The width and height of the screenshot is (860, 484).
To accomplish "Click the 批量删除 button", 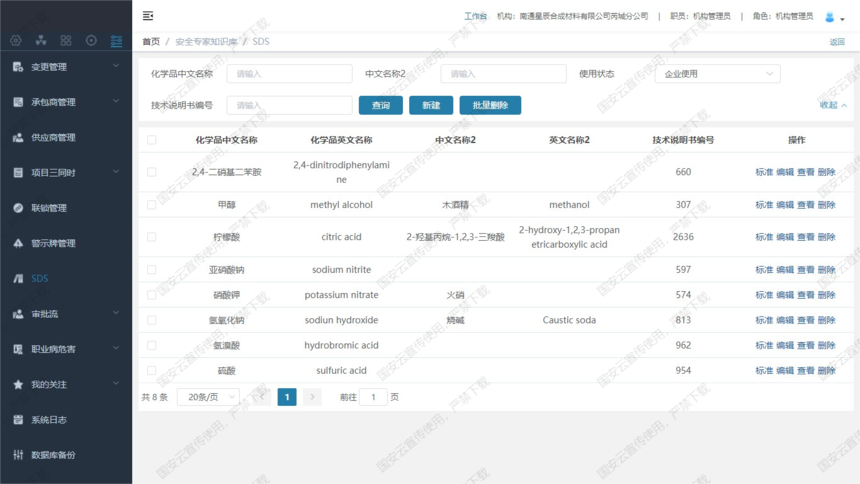I will point(490,105).
